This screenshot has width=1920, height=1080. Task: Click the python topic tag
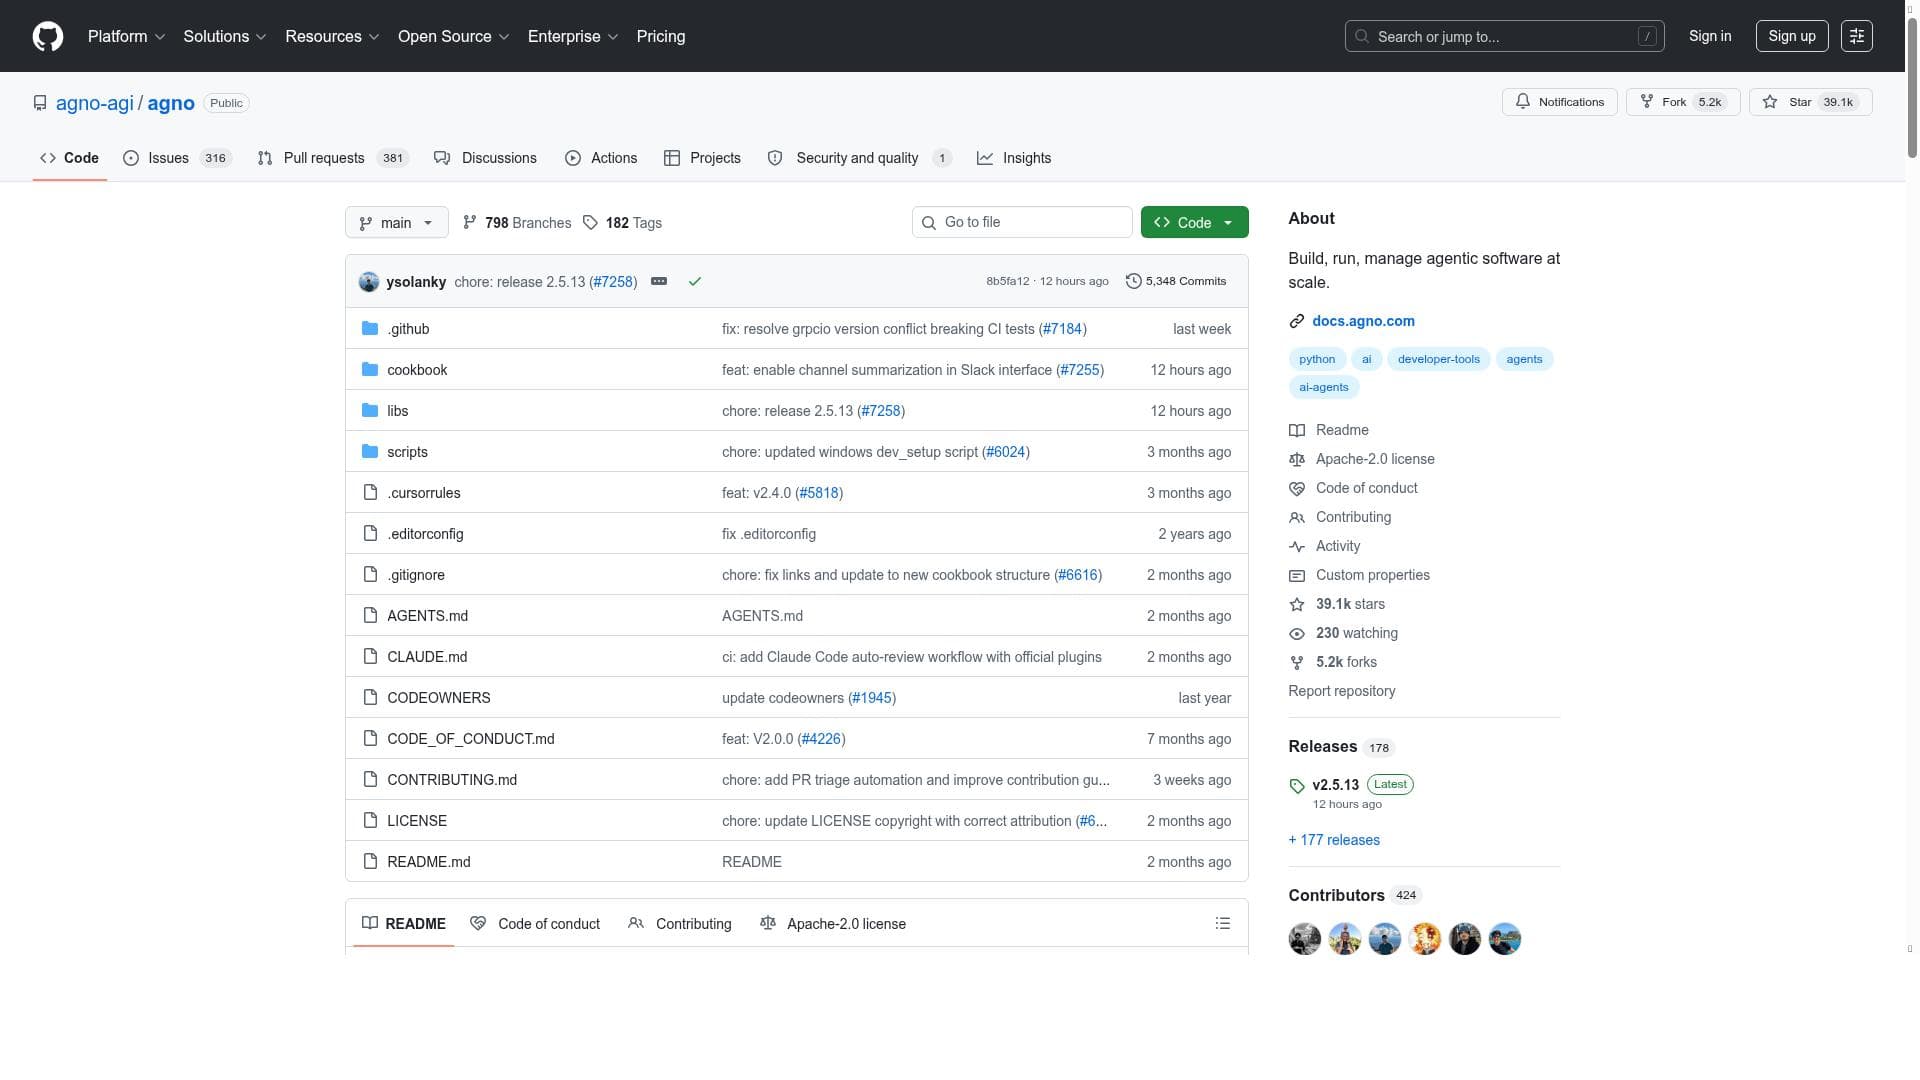(1317, 359)
